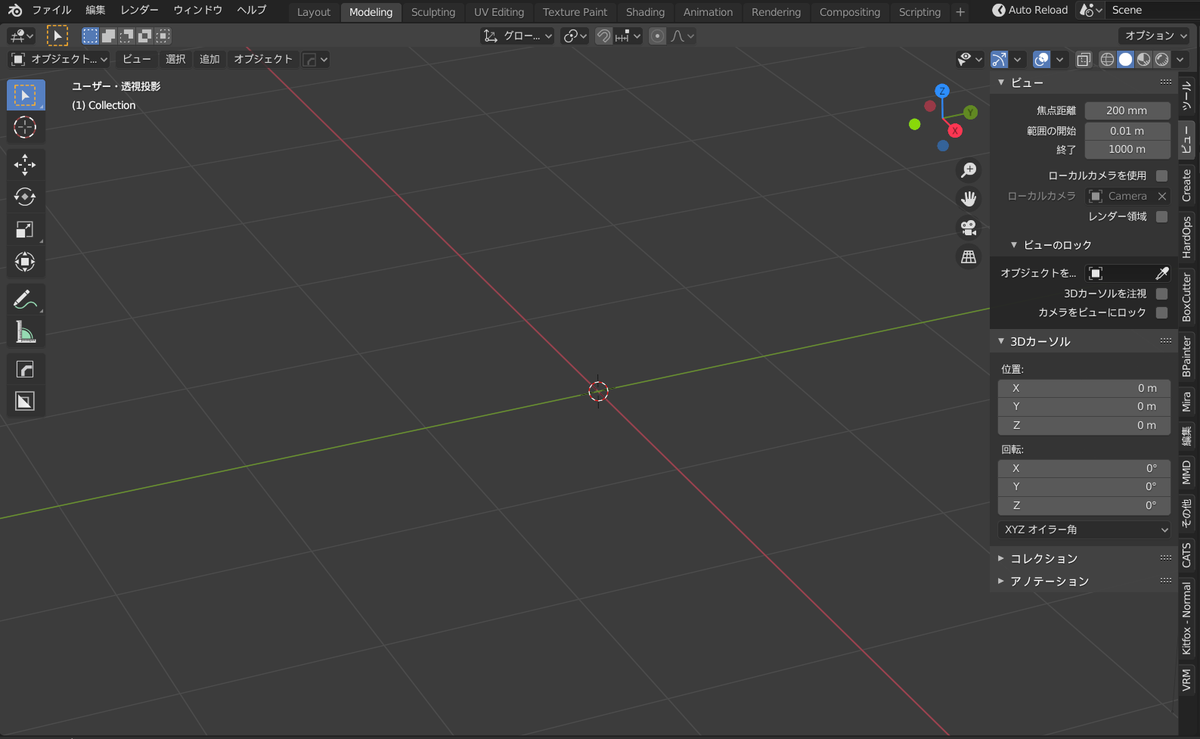Image resolution: width=1200 pixels, height=739 pixels.
Task: Enable Lock Camera to View checkbox
Action: [1161, 313]
